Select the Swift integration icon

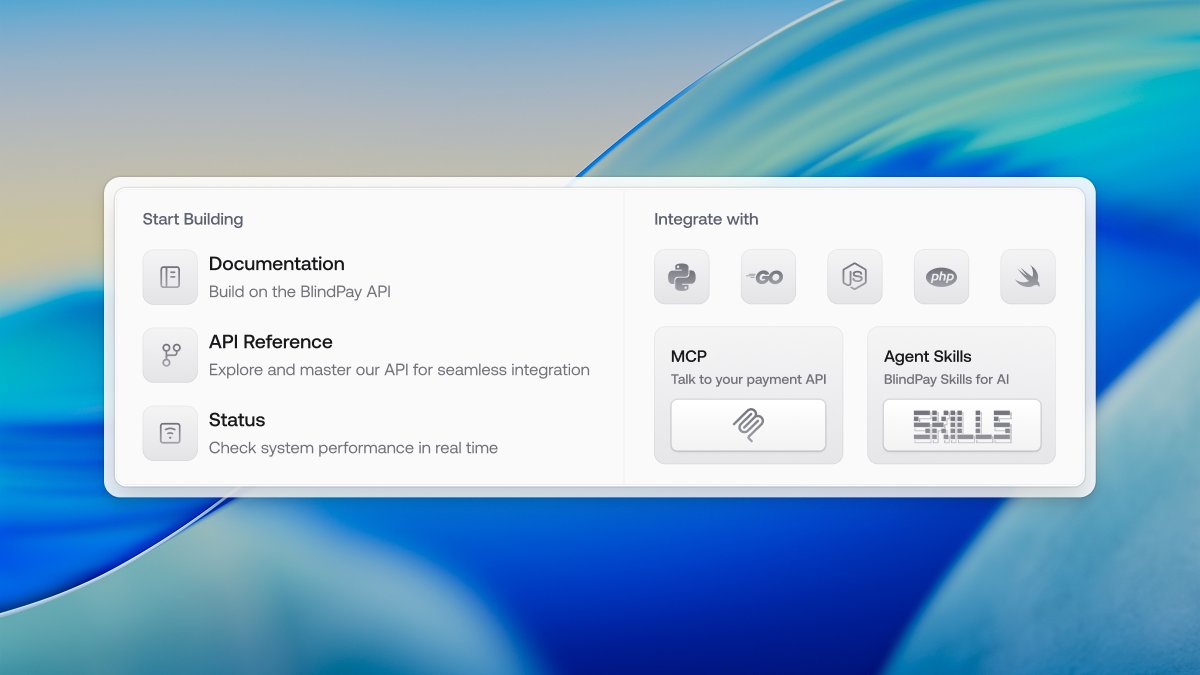[x=1028, y=277]
